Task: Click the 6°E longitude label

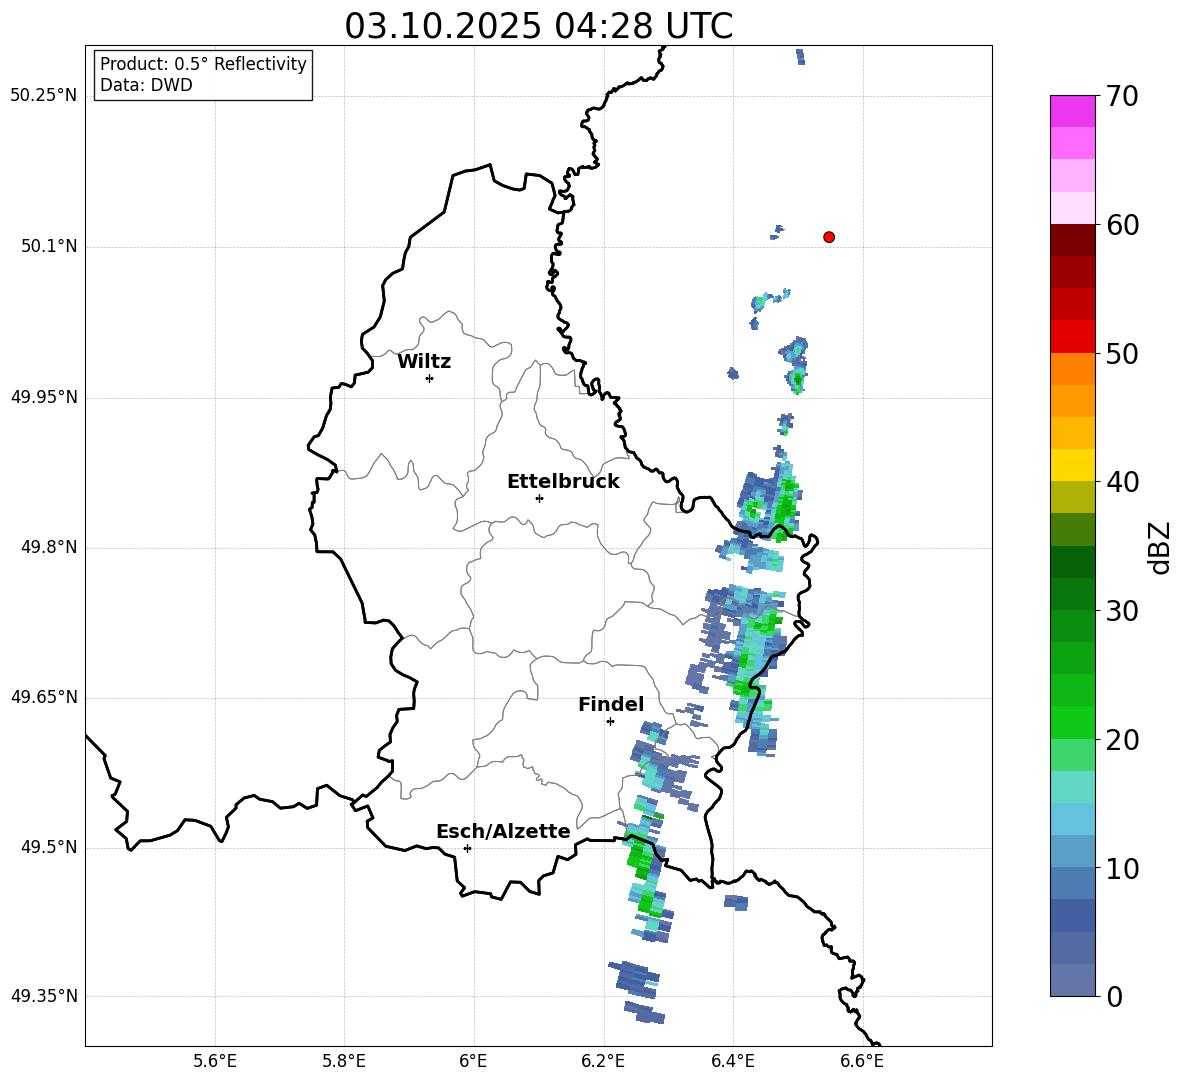Action: pyautogui.click(x=473, y=1062)
